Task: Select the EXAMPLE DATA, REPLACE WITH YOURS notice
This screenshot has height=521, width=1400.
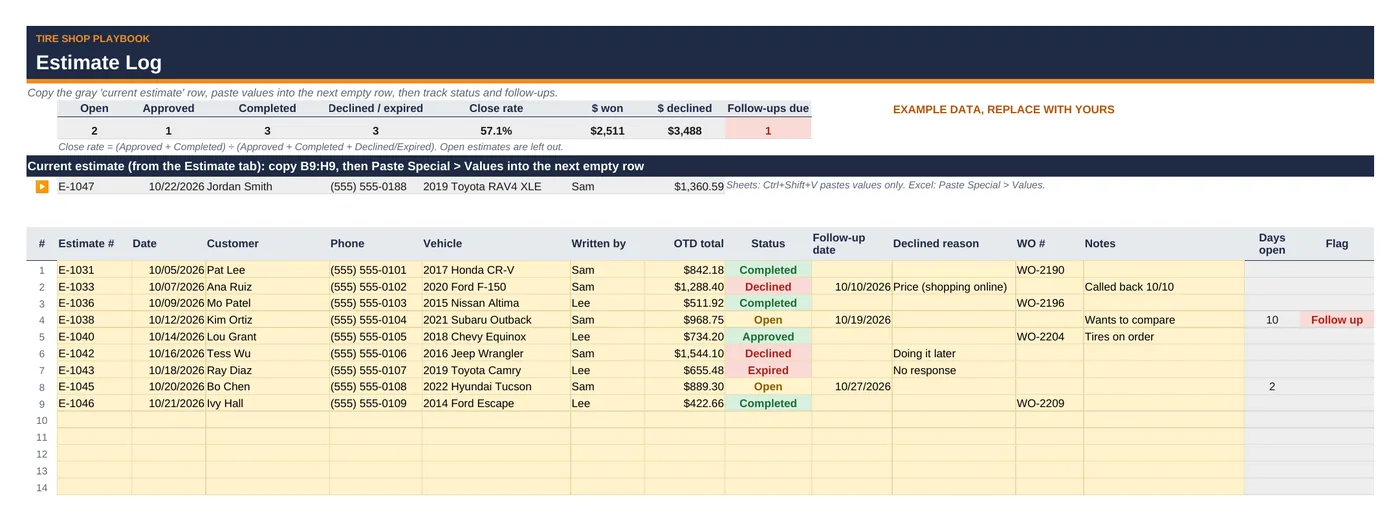Action: pos(1003,110)
